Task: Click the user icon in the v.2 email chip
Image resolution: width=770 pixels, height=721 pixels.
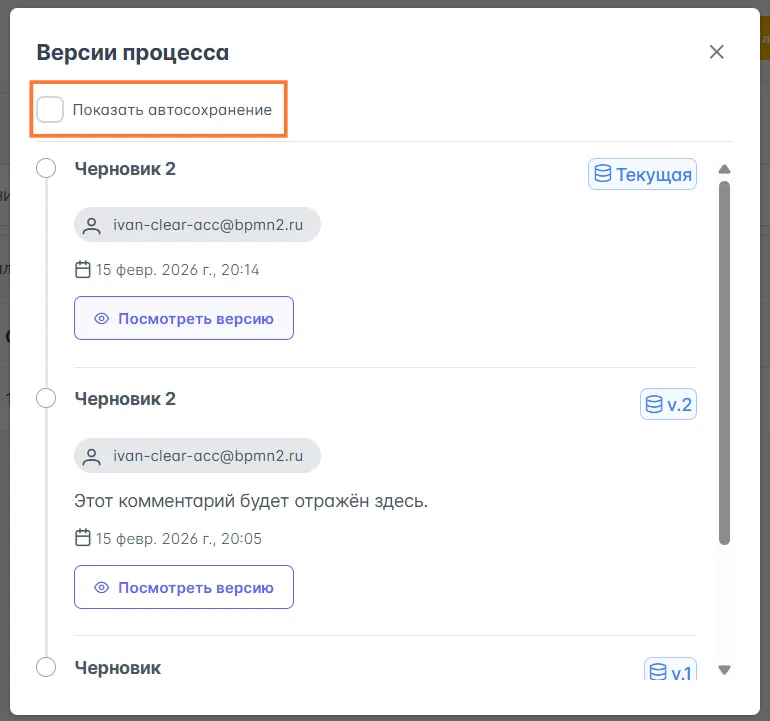Action: 92,457
